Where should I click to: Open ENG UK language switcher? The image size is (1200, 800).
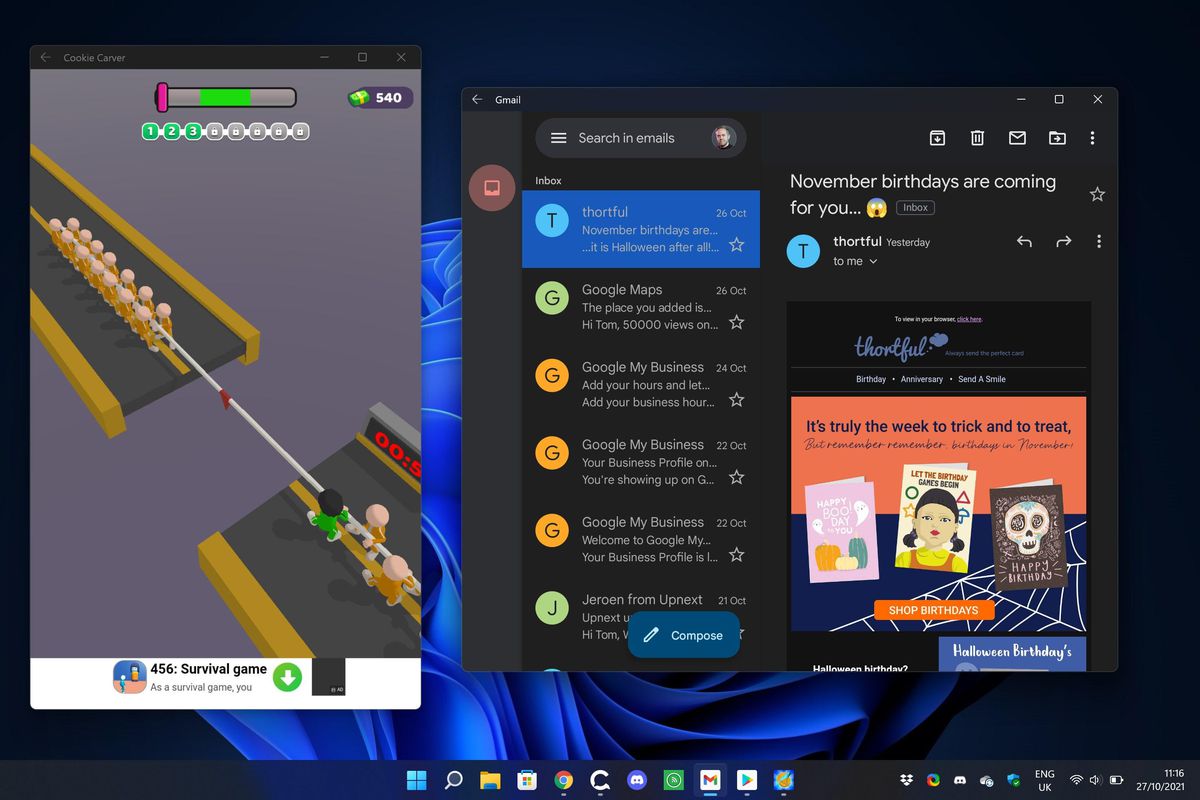[1044, 780]
